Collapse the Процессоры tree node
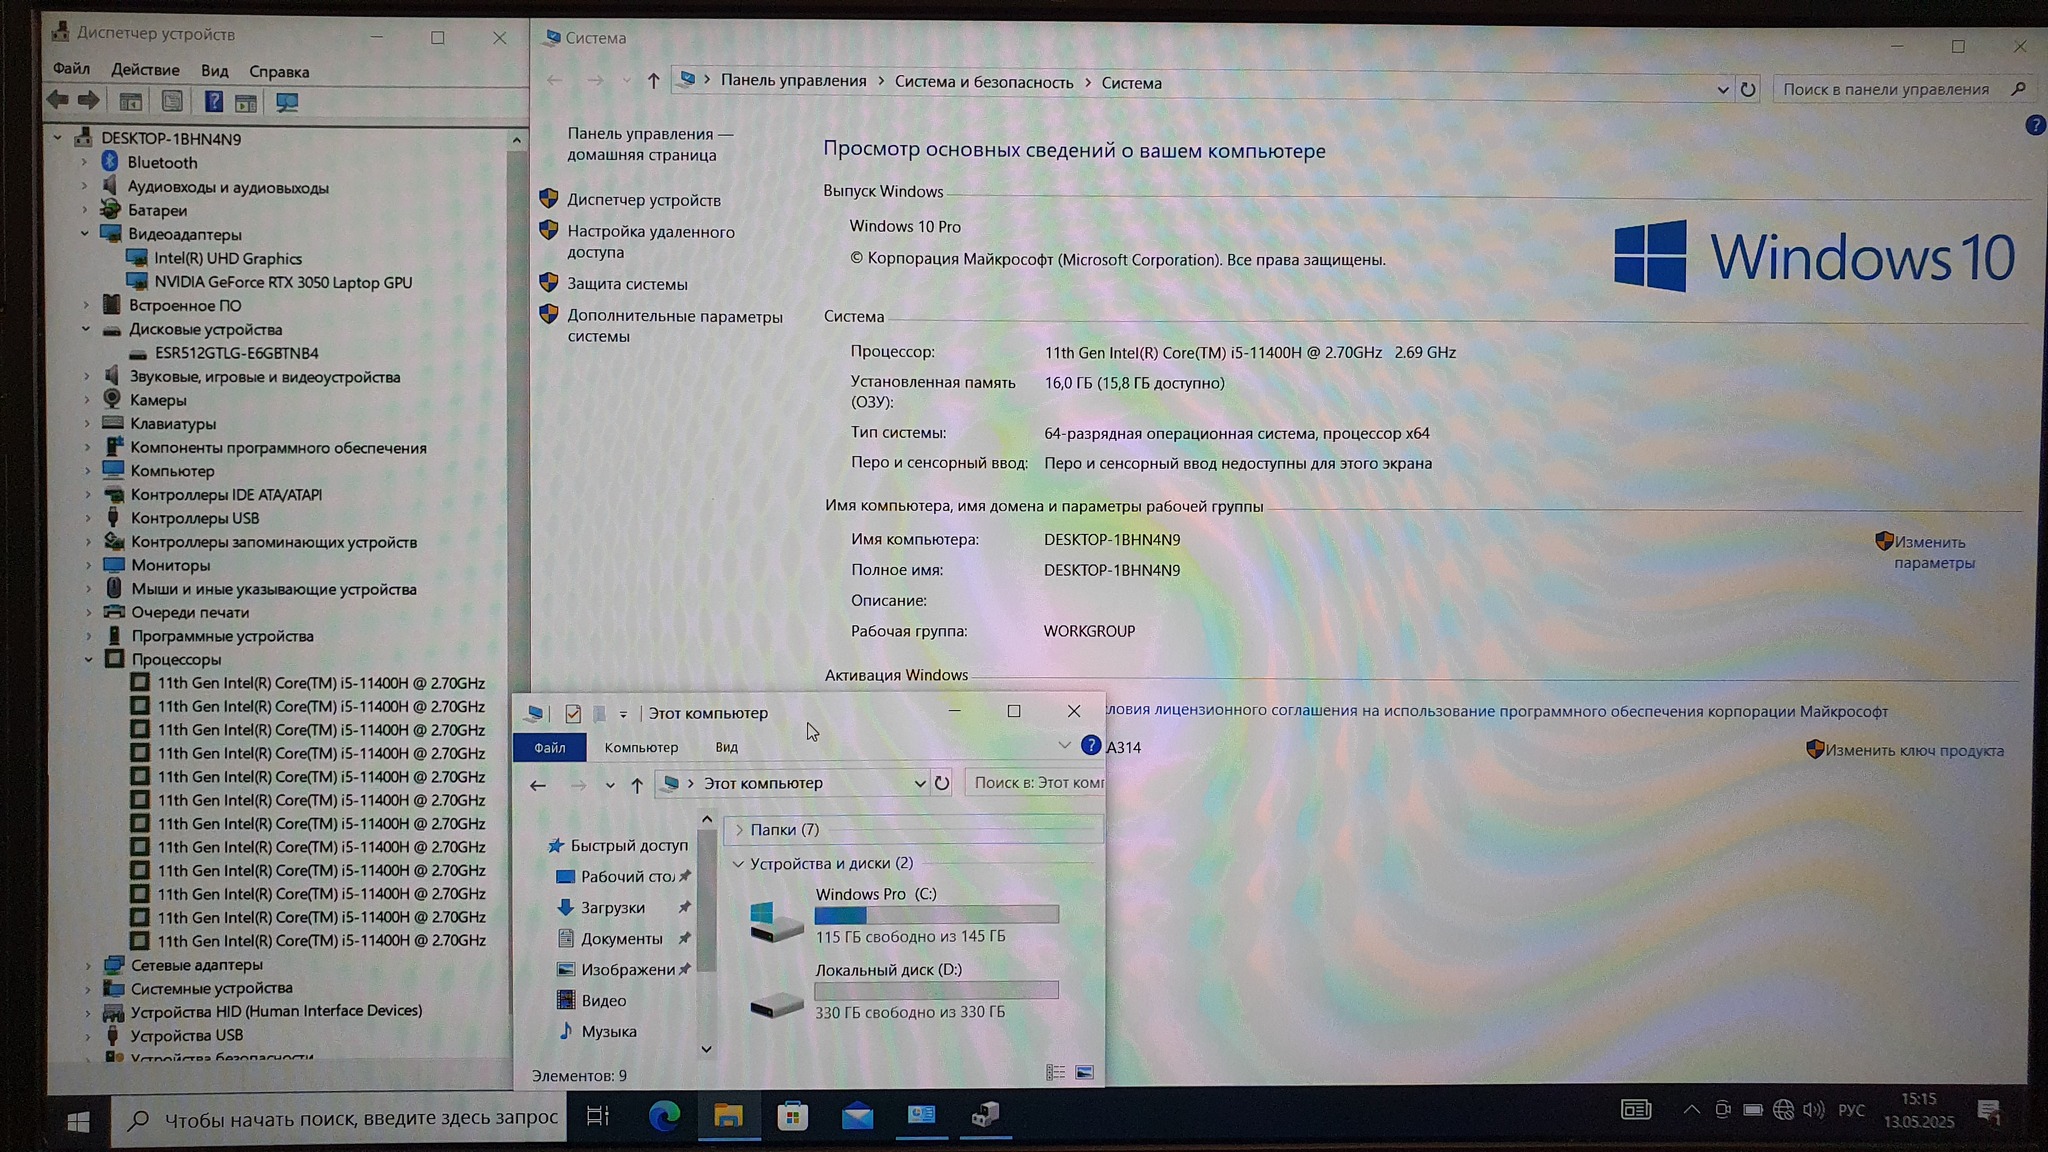This screenshot has width=2048, height=1152. pos(88,659)
